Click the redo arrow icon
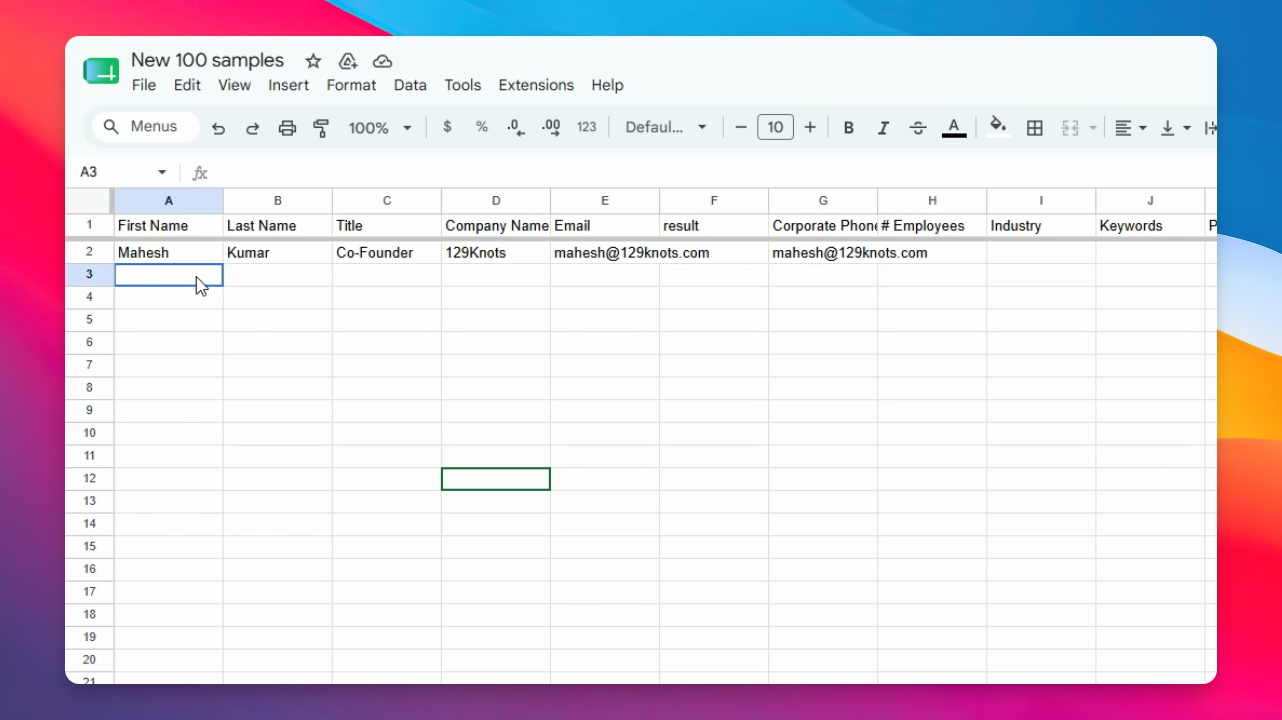 click(253, 128)
